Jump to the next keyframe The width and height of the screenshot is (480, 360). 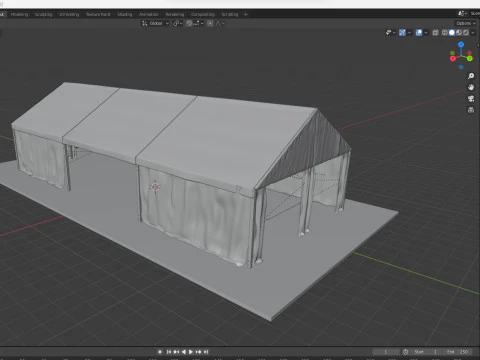coord(198,352)
